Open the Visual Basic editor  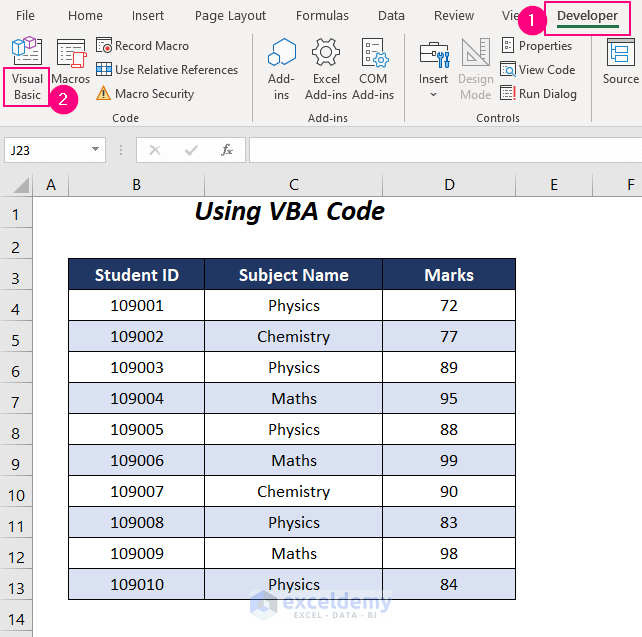(27, 70)
